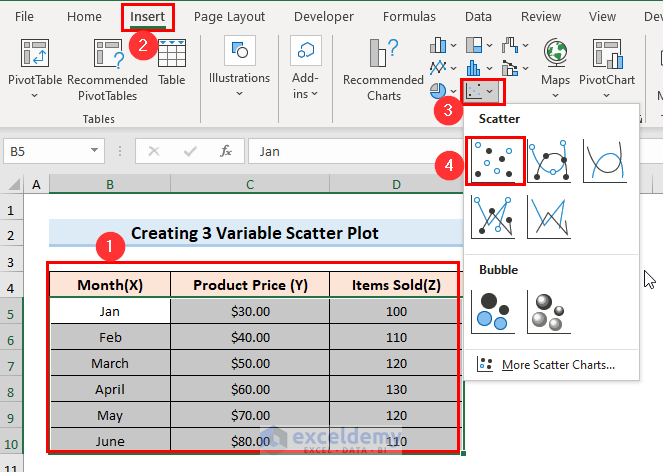Screen dimensions: 663x472
Task: Select the Insert ribbon tab
Action: 147,16
